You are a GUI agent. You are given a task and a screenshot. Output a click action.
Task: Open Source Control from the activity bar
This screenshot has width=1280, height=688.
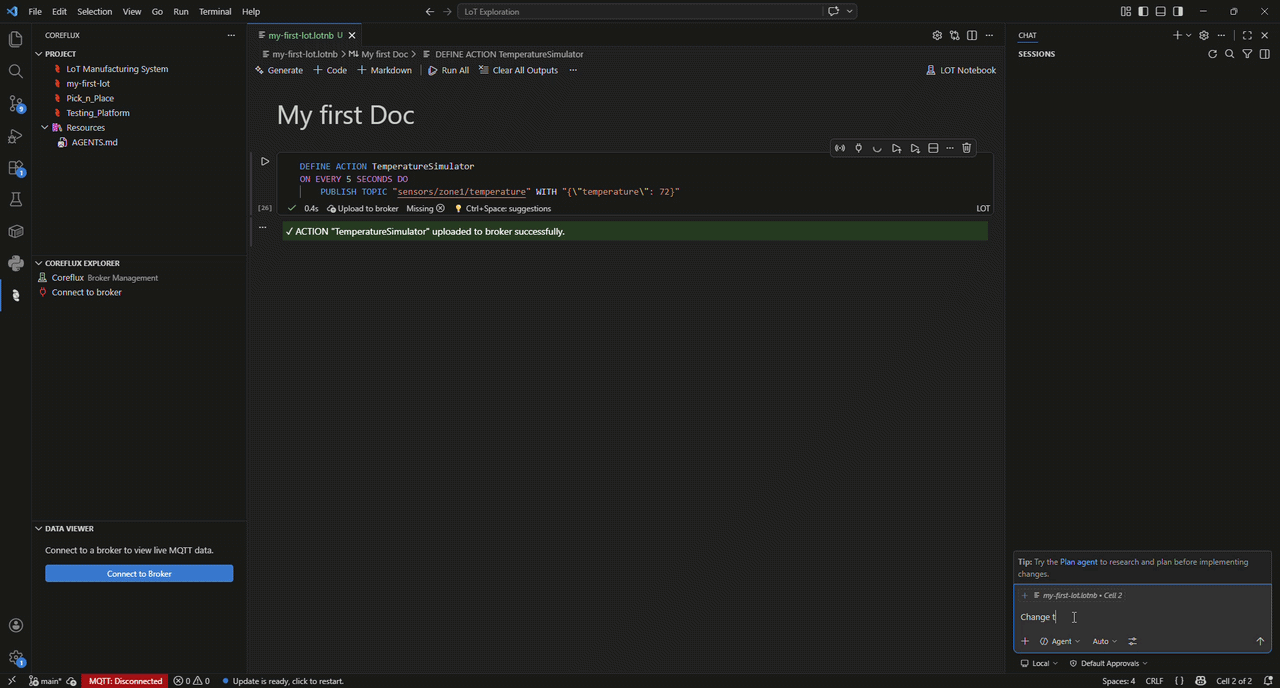(x=15, y=103)
